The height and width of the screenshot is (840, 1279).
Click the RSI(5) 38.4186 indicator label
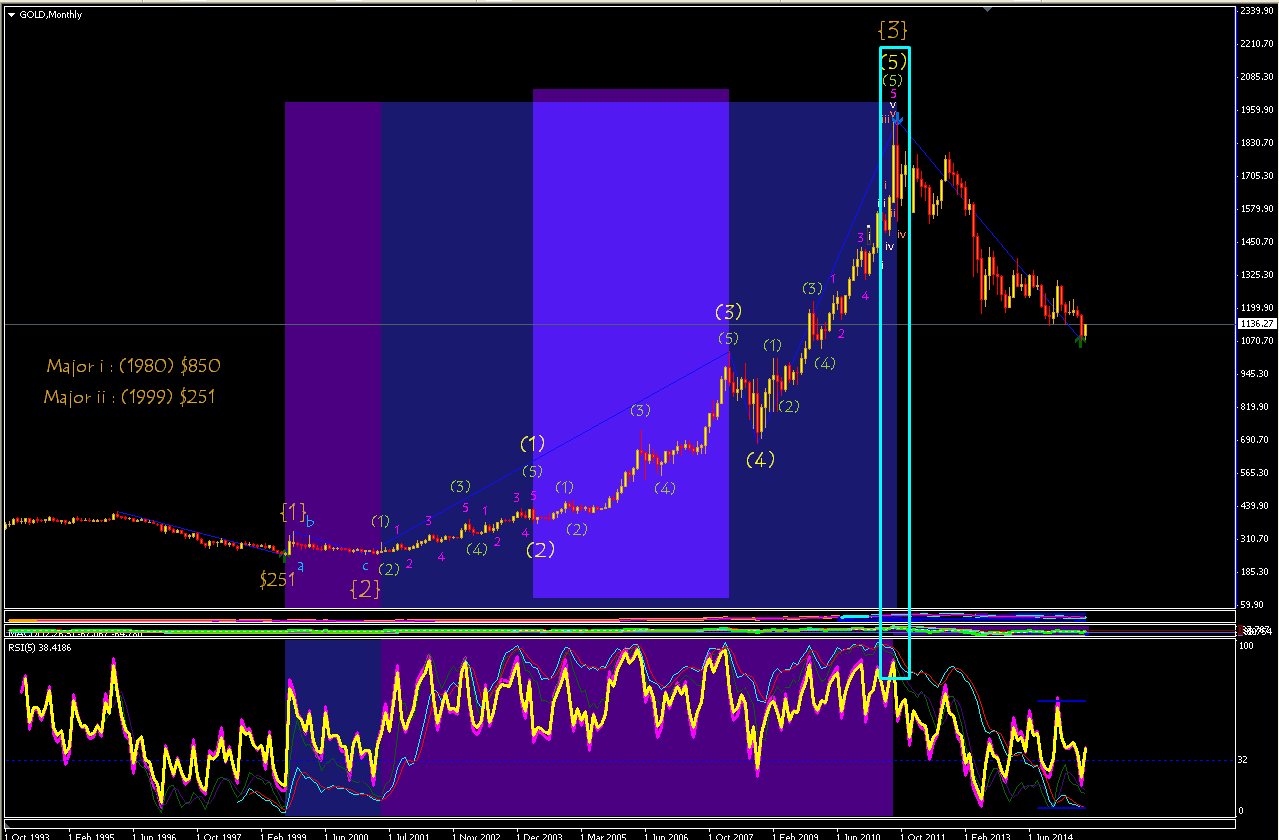(40, 647)
